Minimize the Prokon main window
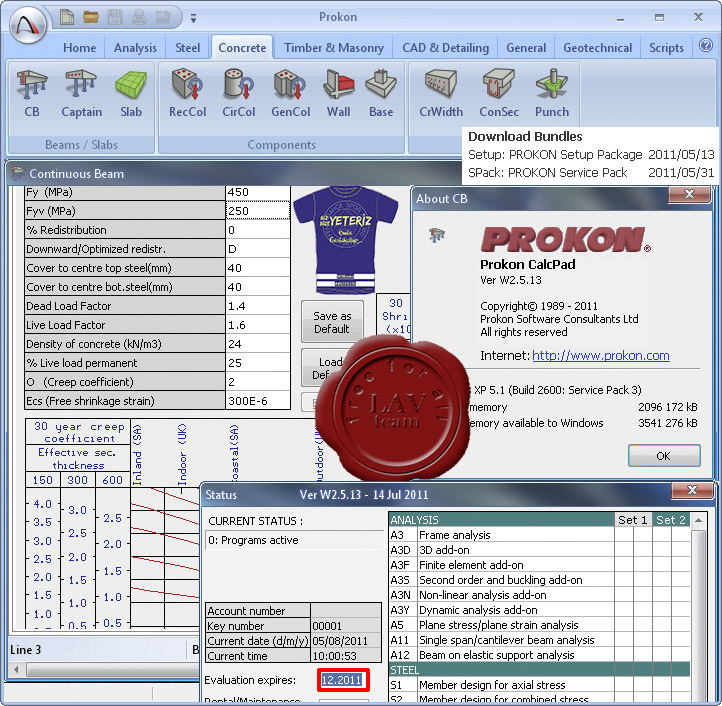 (x=621, y=18)
